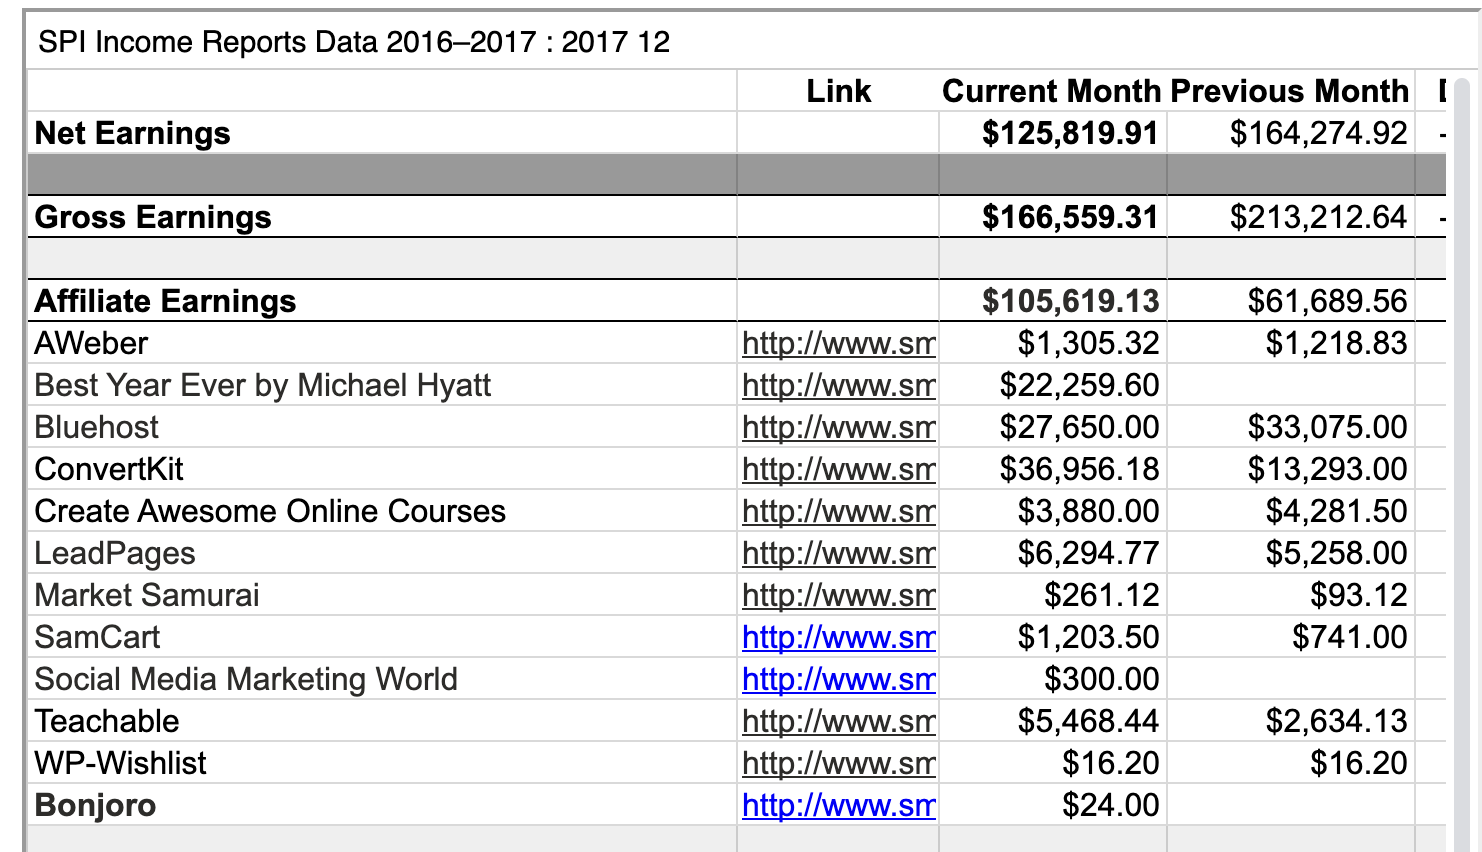Select Gross Earnings current value $166,559.31
The height and width of the screenshot is (852, 1482).
1070,217
